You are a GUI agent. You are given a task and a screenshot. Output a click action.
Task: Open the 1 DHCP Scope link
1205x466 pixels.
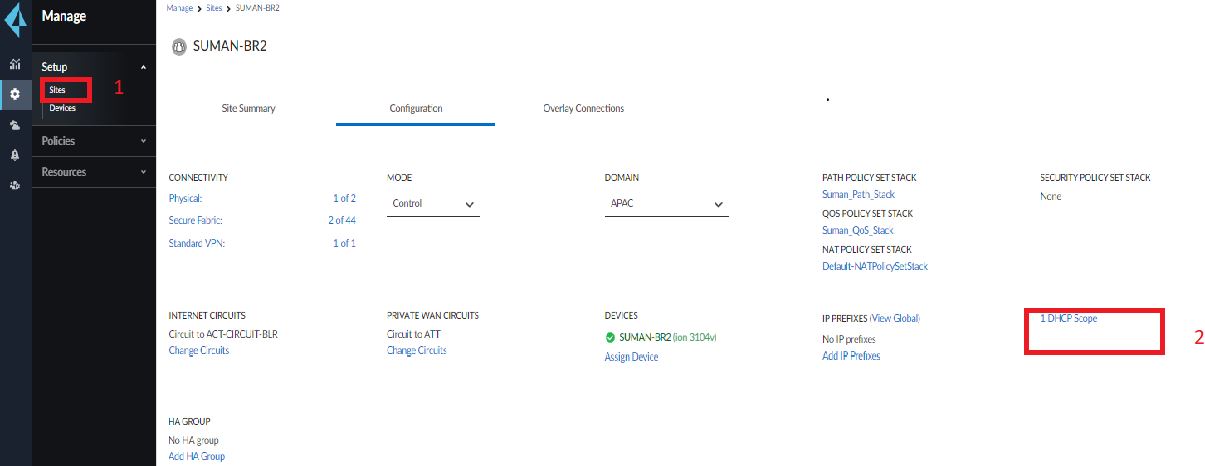[x=1069, y=318]
